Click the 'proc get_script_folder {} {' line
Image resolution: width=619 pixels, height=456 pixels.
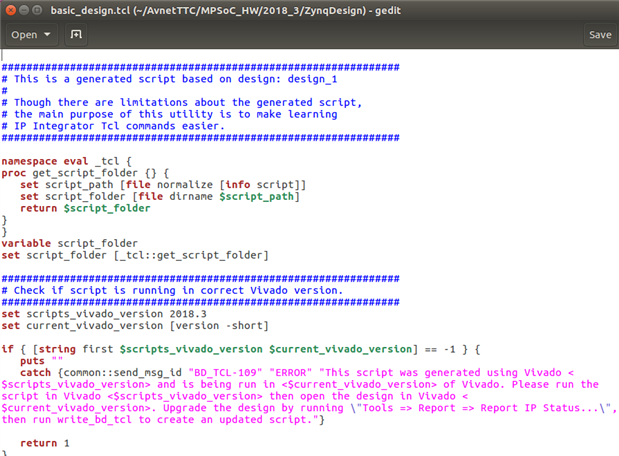pos(85,173)
